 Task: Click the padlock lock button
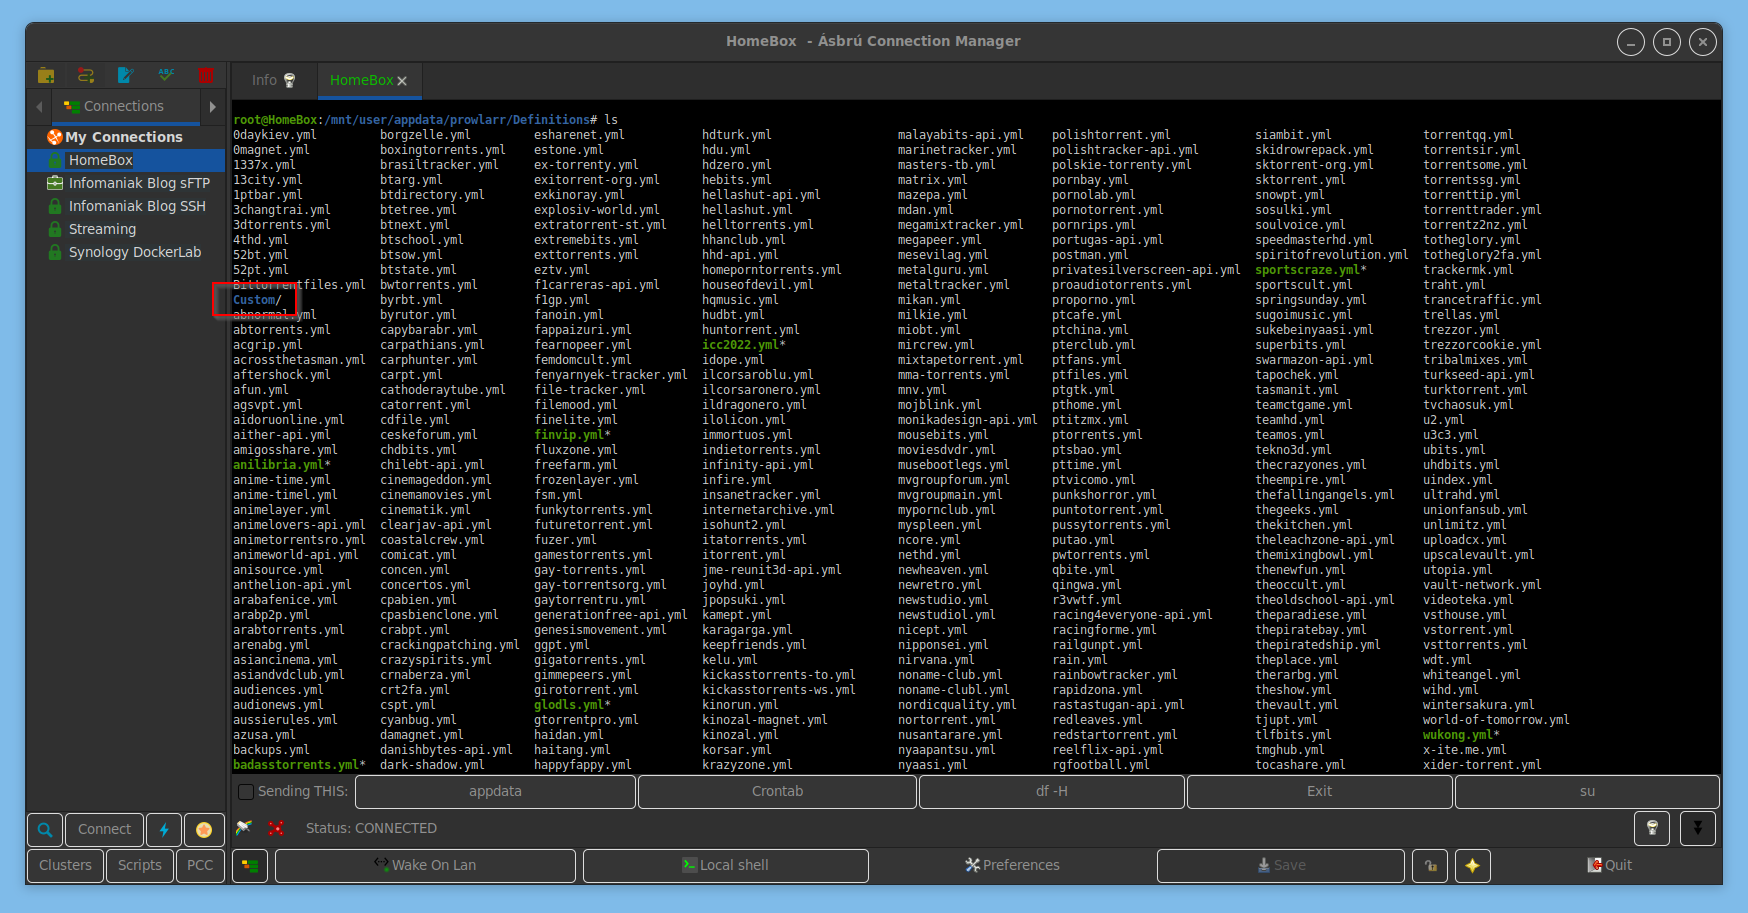click(x=1430, y=866)
